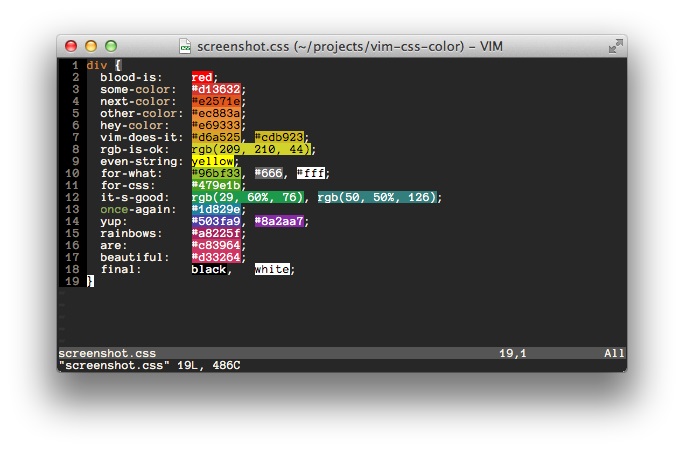The image size is (684, 451).
Task: Click the #e2571e highlighted color
Action: tap(216, 101)
